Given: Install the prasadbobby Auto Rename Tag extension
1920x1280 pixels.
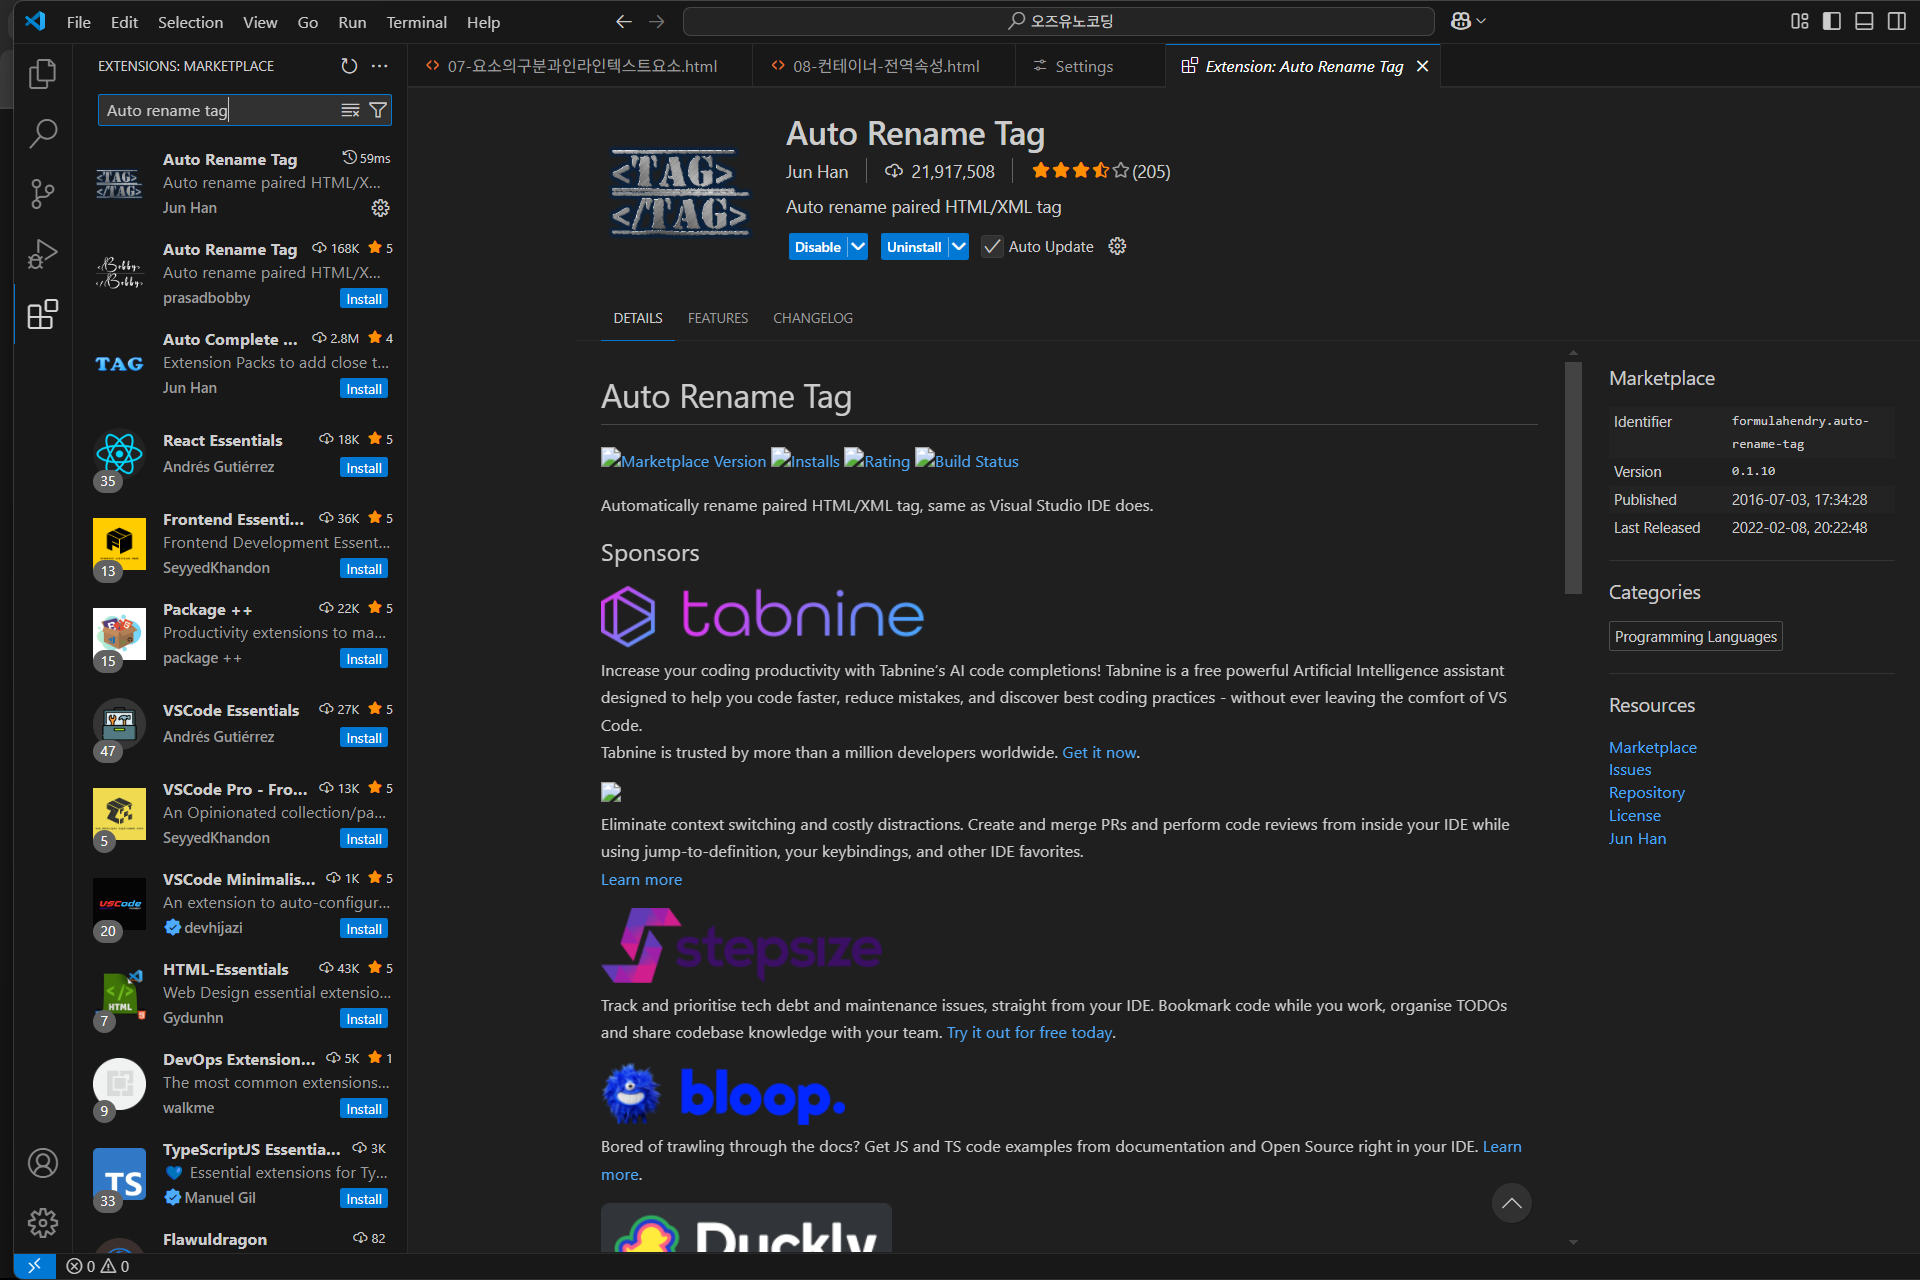Looking at the screenshot, I should [364, 299].
